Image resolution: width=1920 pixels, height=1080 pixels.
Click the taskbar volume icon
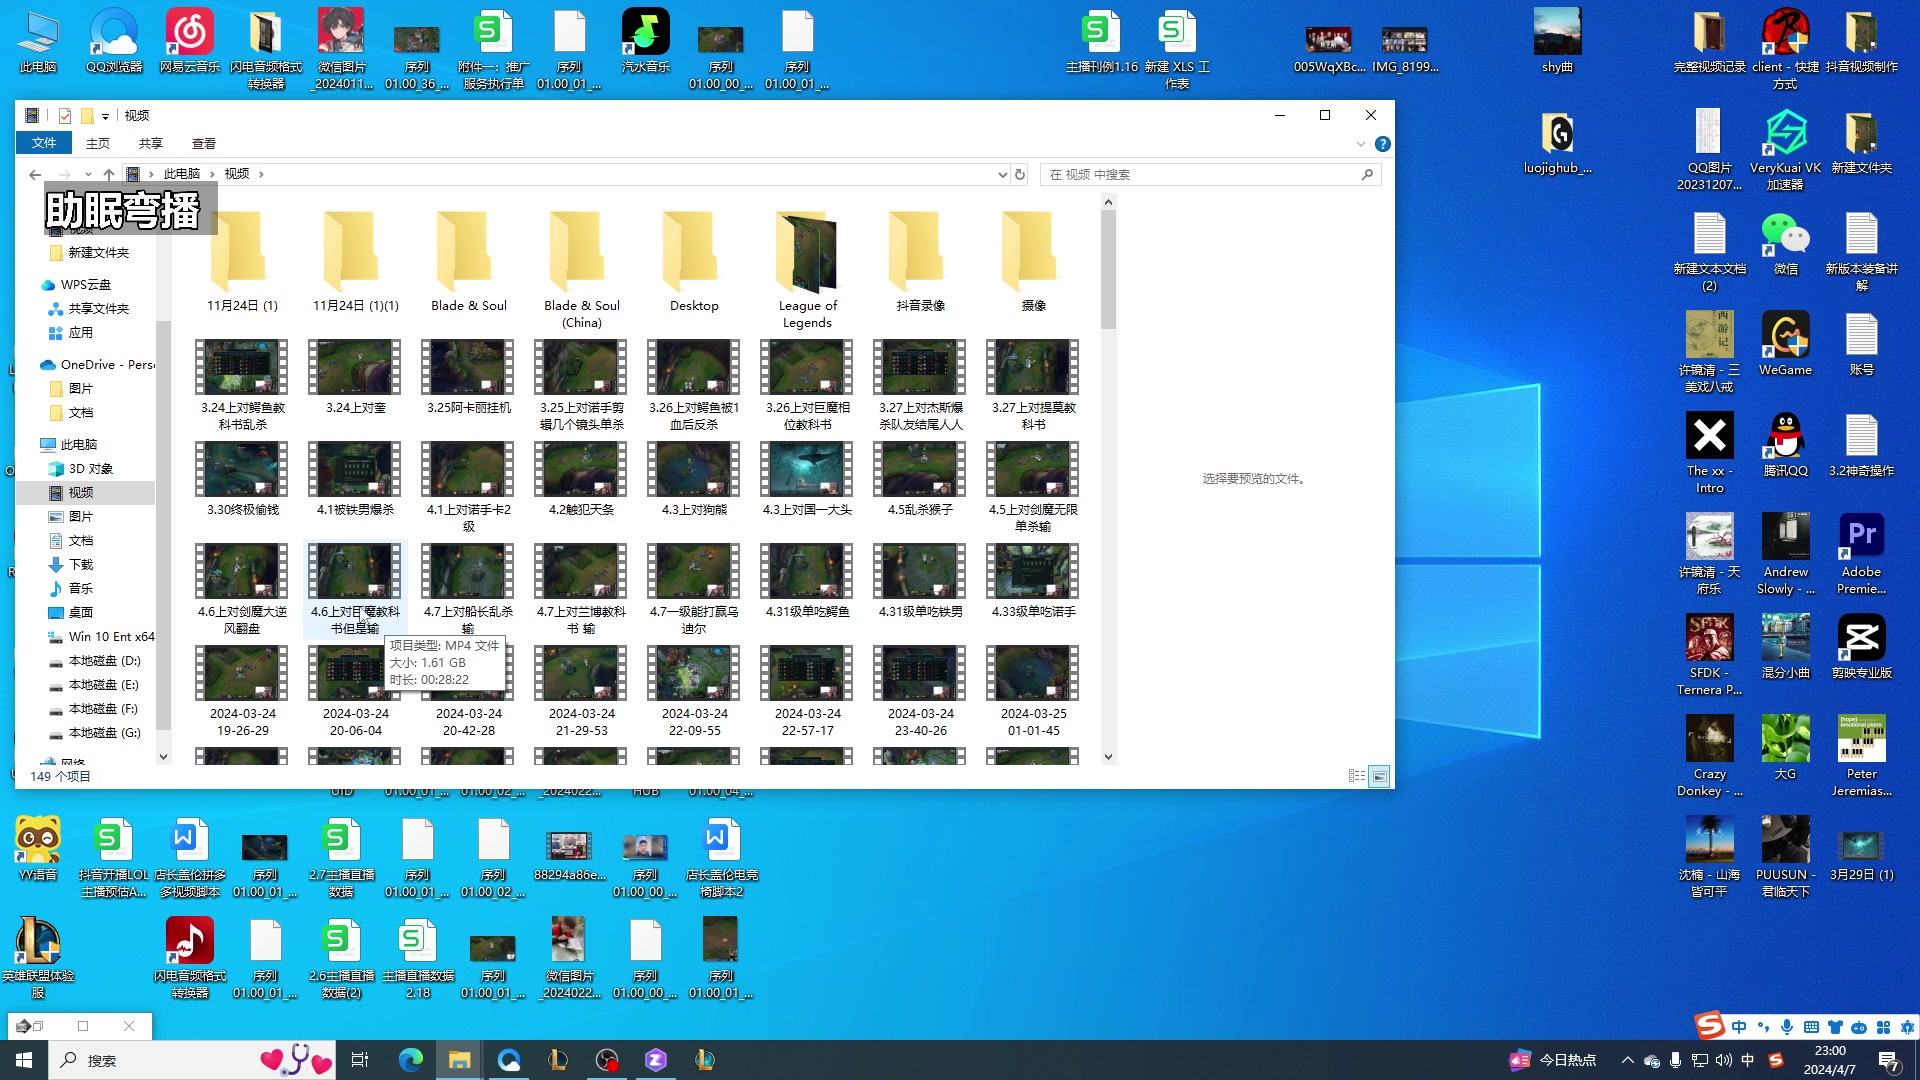1723,1060
